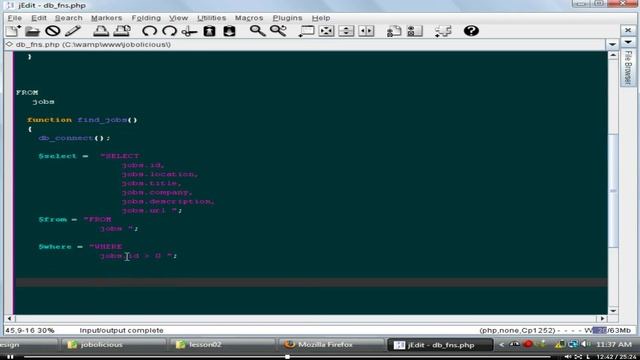Click the 11:37 AM system clock
The width and height of the screenshot is (640, 360).
click(614, 344)
